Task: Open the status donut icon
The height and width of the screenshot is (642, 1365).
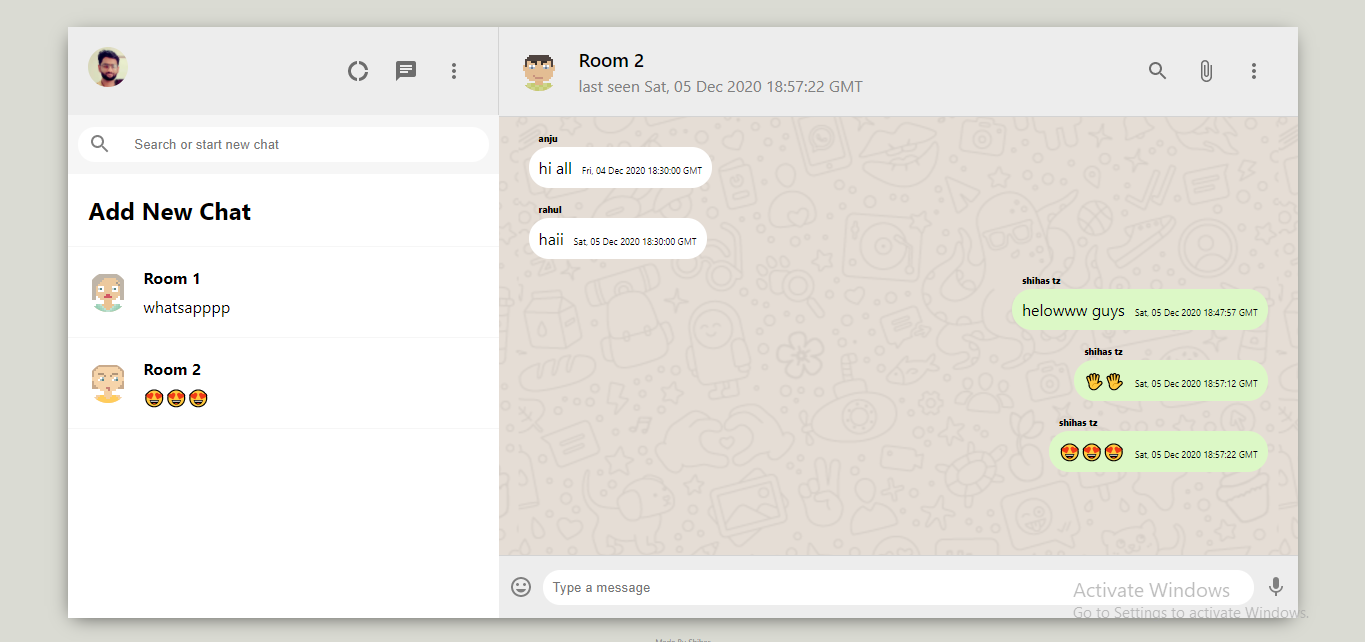Action: pyautogui.click(x=358, y=71)
